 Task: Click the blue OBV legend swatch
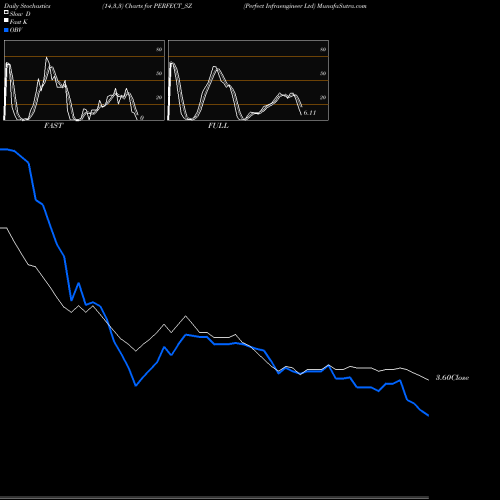[6, 30]
